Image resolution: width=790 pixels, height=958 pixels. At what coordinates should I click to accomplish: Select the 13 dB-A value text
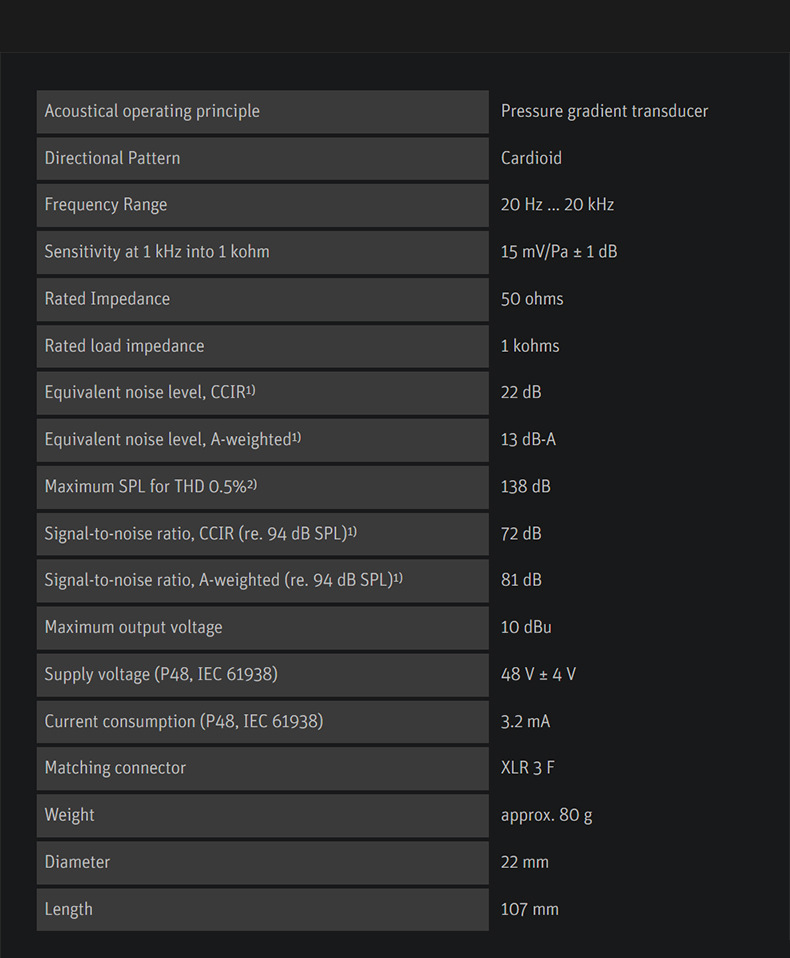coord(528,439)
